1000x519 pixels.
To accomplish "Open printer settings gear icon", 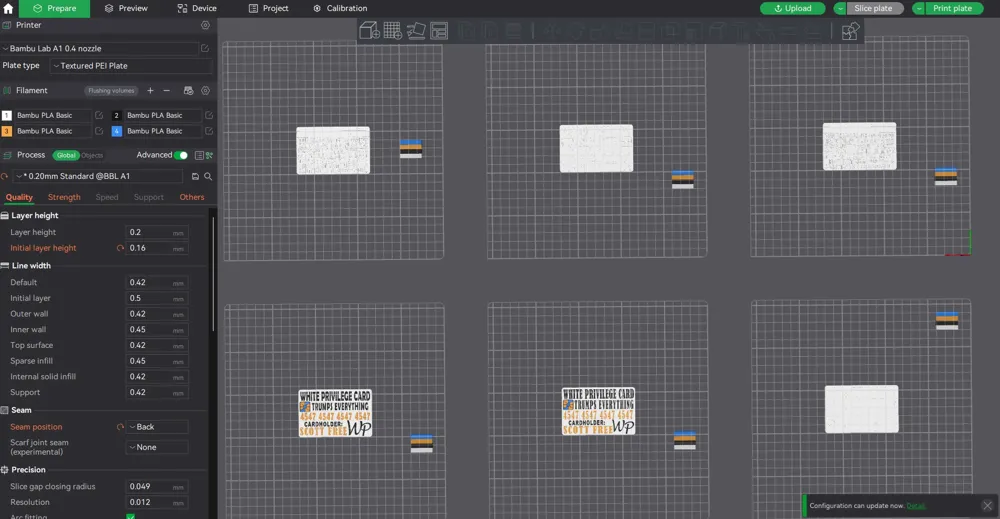I will pos(205,25).
